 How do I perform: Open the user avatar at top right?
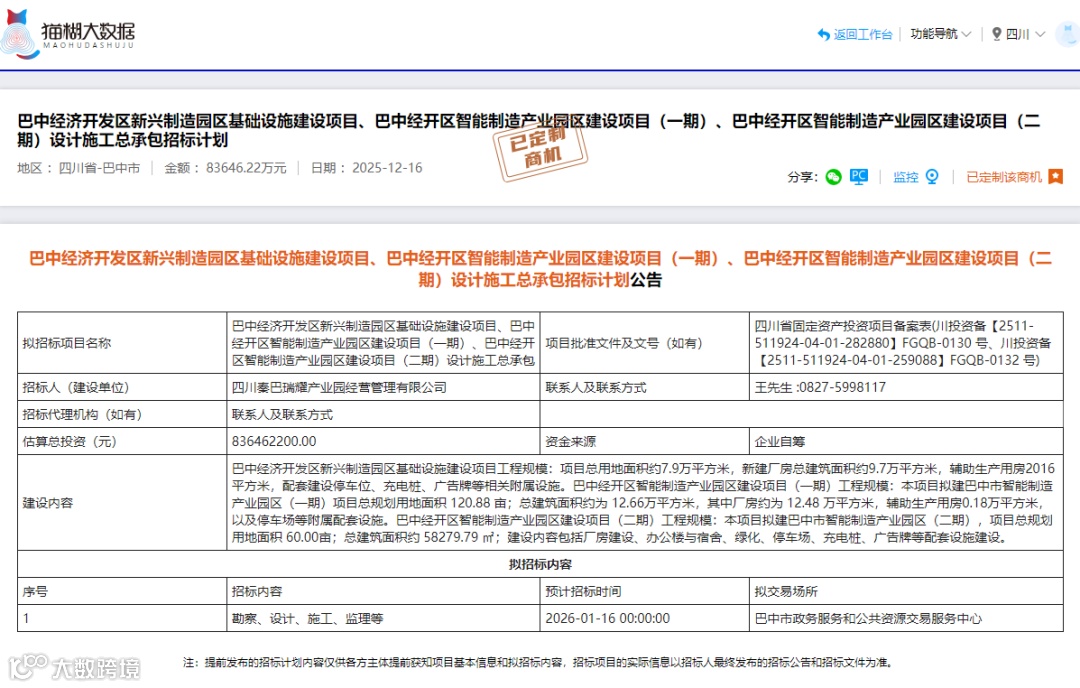click(x=1068, y=32)
